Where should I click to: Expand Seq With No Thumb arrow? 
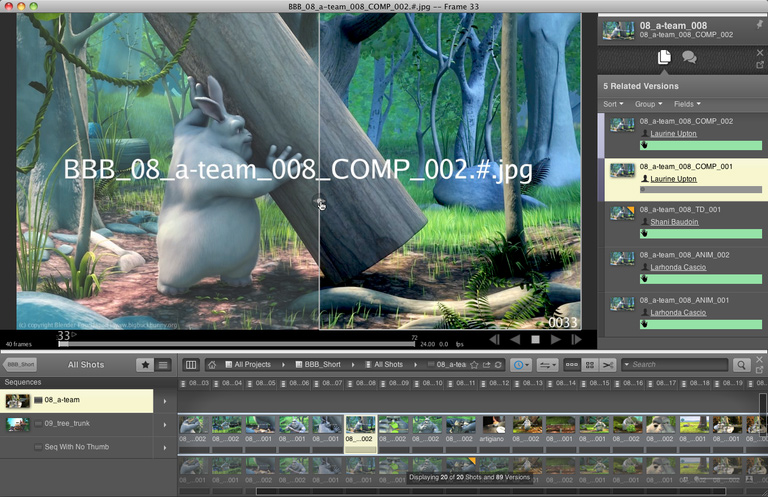(165, 448)
